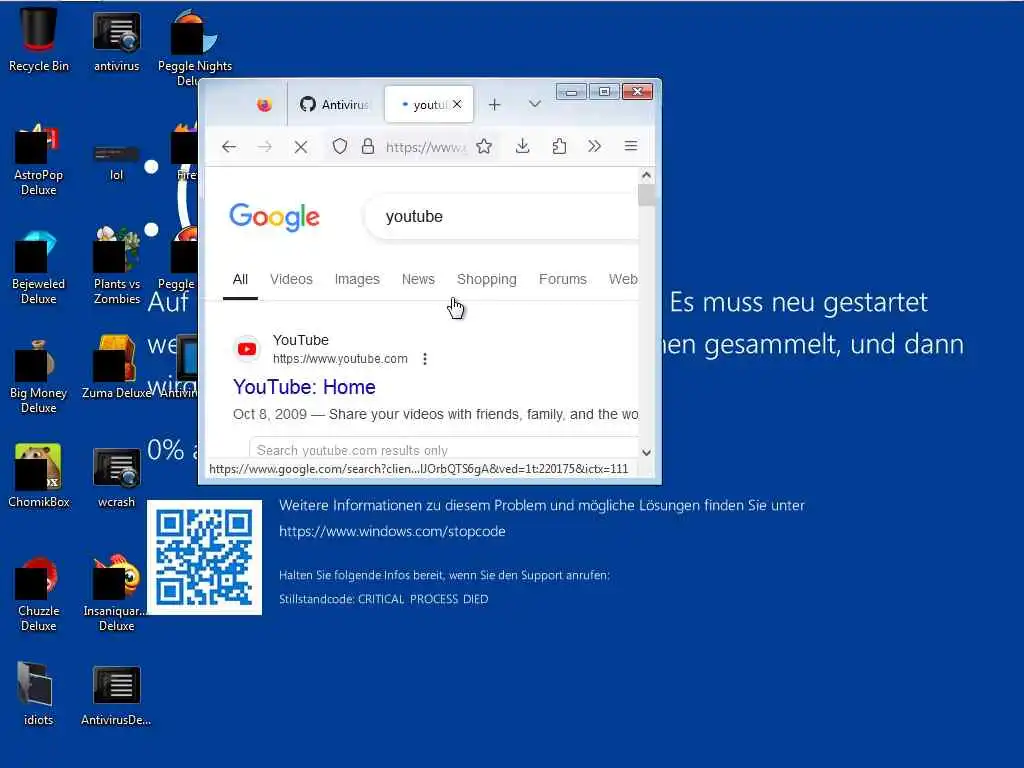
Task: Click the Stillstandcode: CRITICAL PROCESS DIED text
Action: (383, 599)
